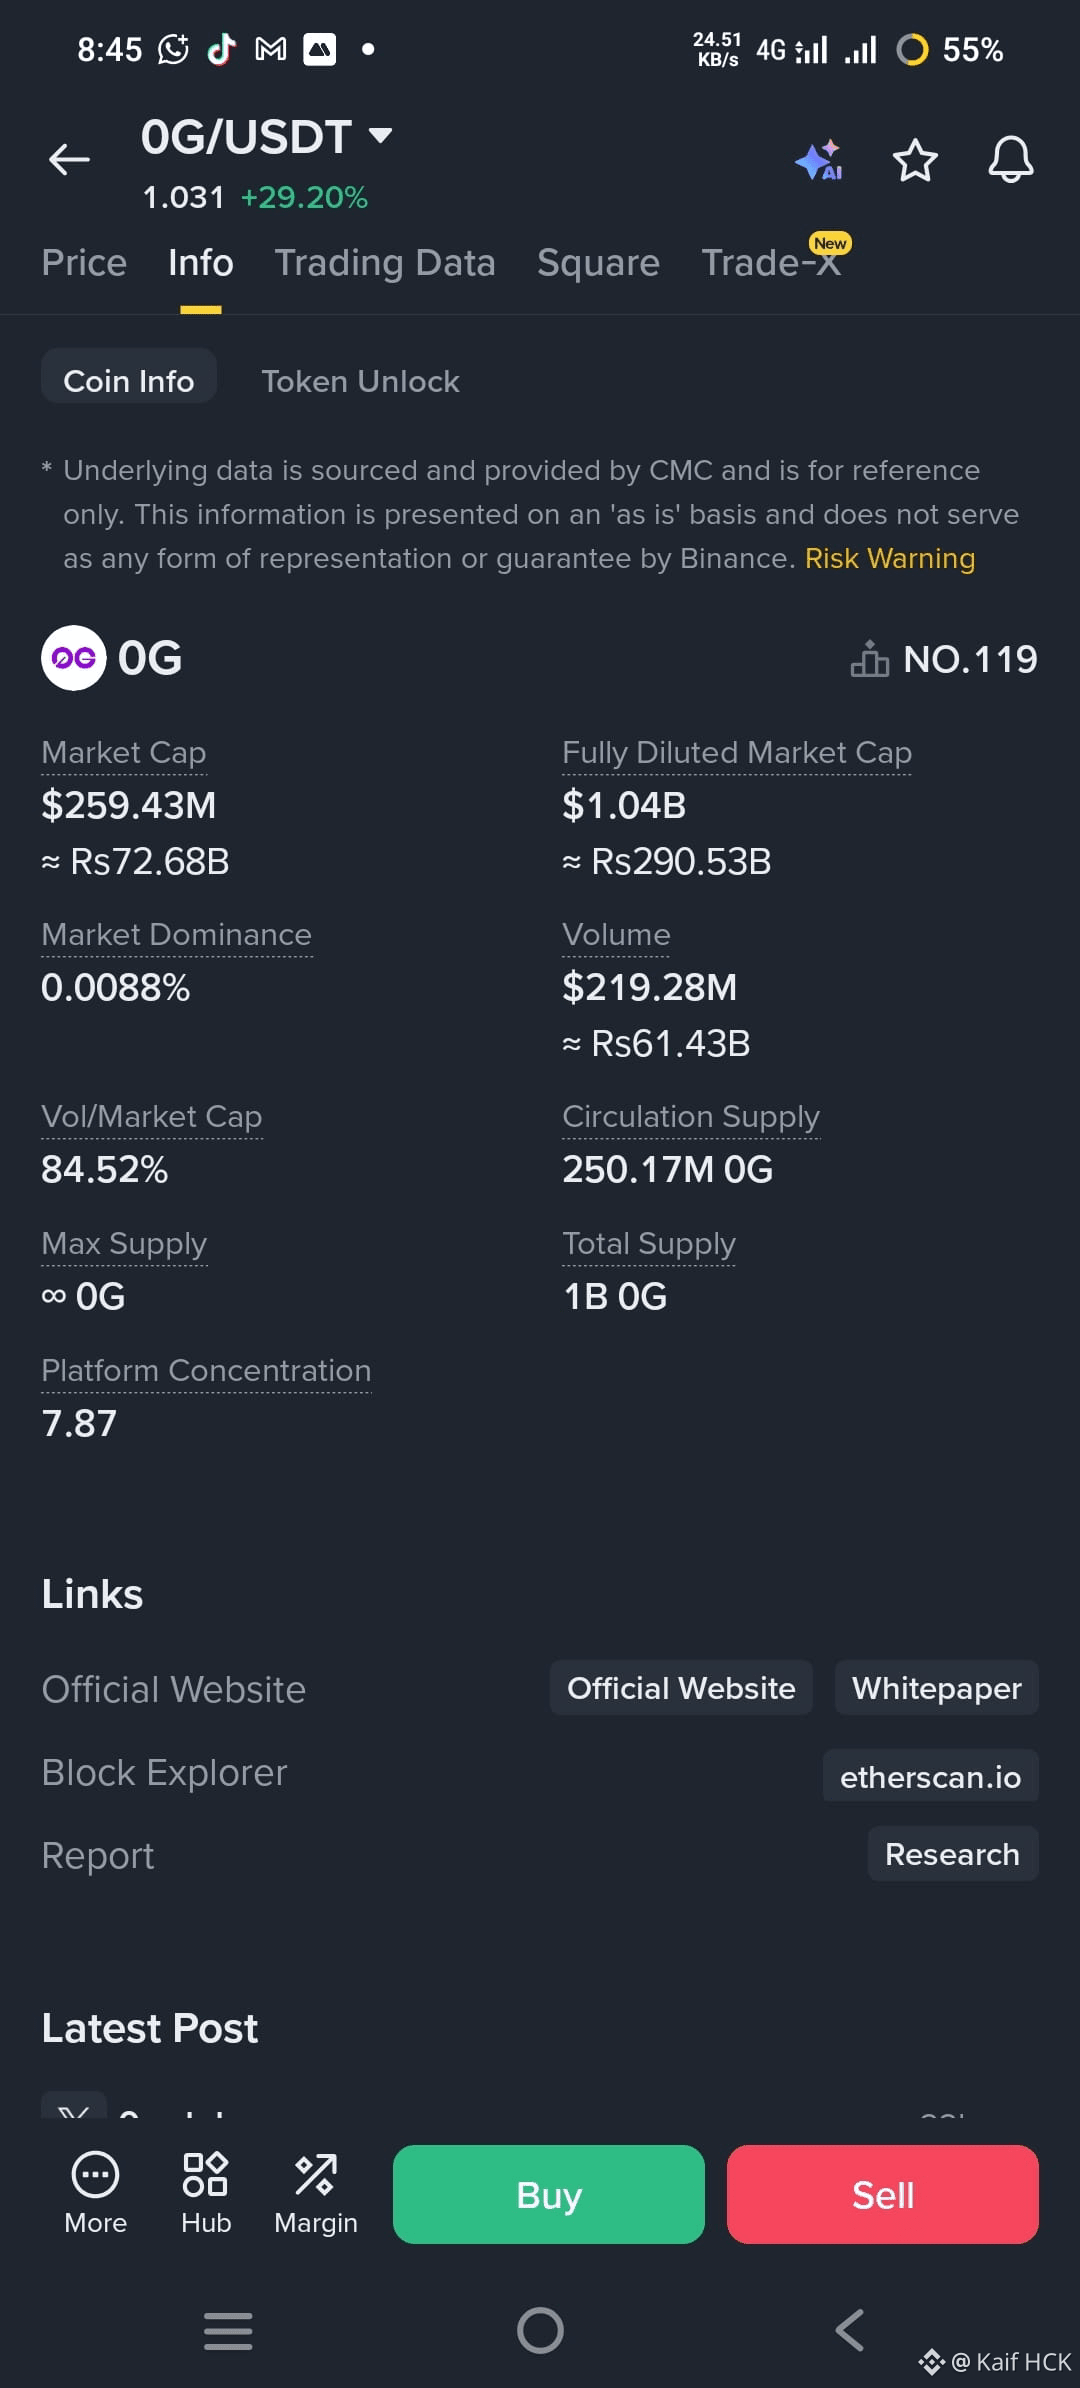
Task: Tap the back arrow to exit pair view
Action: click(67, 160)
